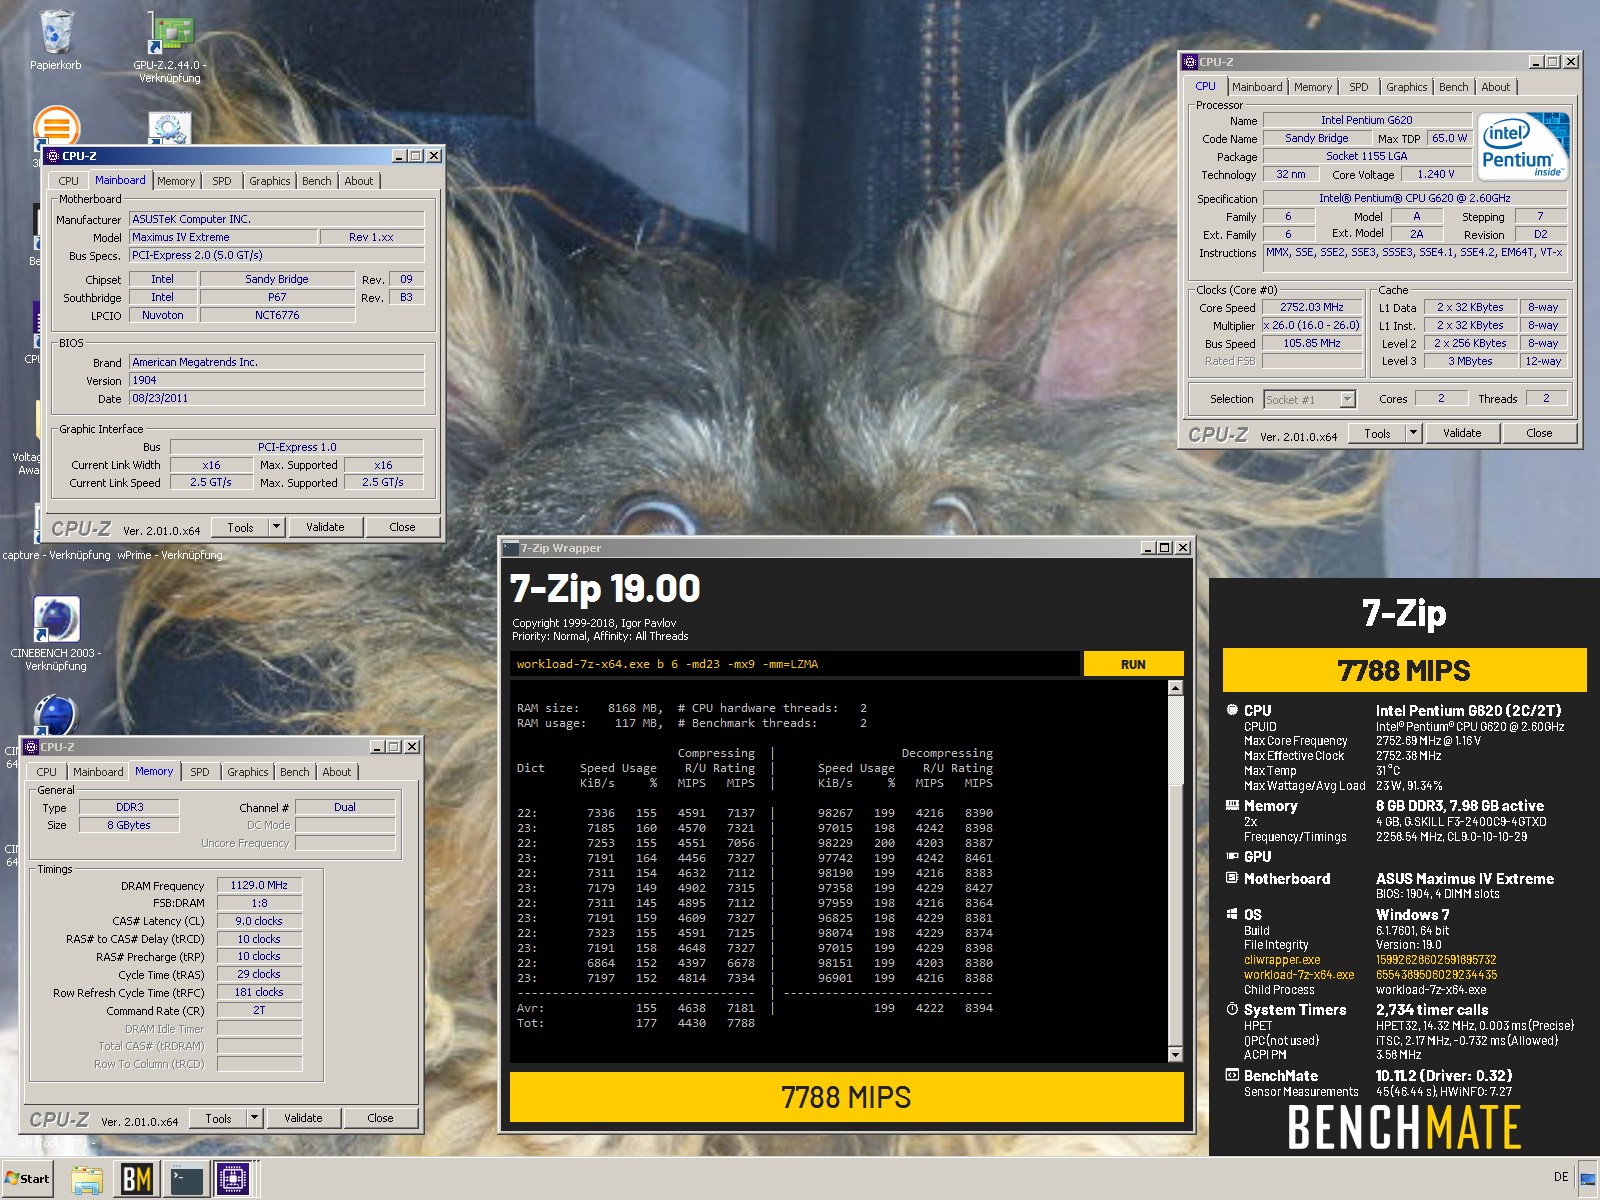Click the DRAM Frequency 1129.0 MHz value
The image size is (1600, 1200).
[x=259, y=885]
